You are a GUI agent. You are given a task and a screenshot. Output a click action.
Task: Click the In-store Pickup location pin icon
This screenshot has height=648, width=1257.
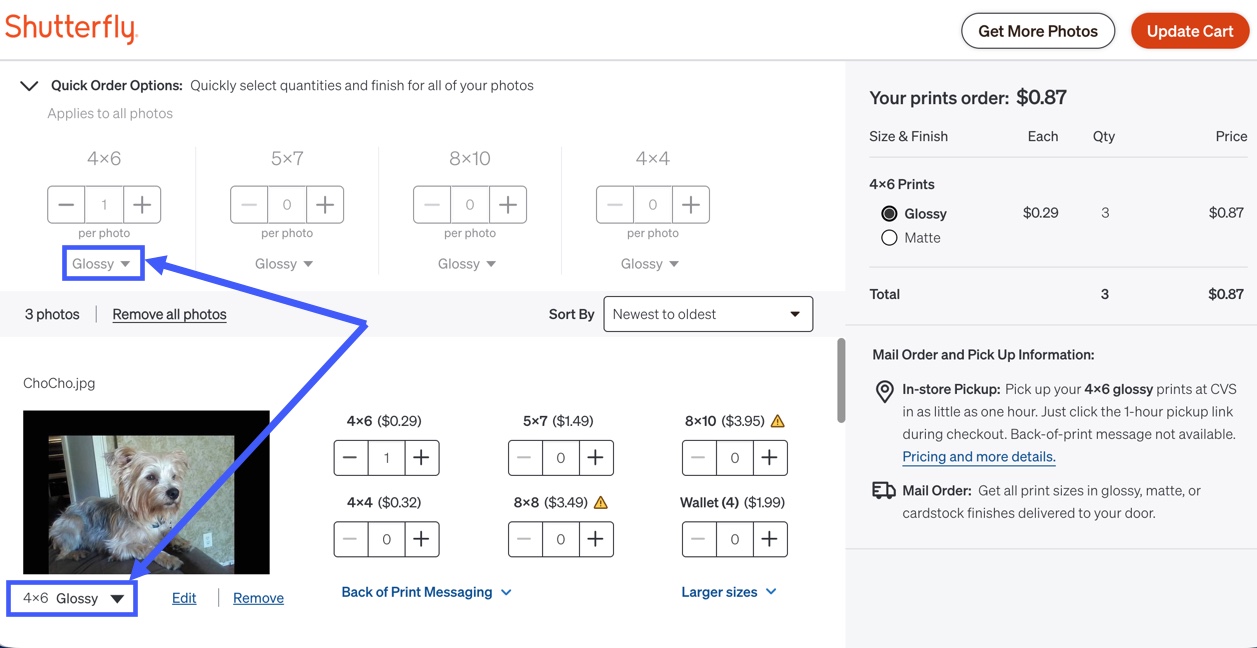pos(884,391)
